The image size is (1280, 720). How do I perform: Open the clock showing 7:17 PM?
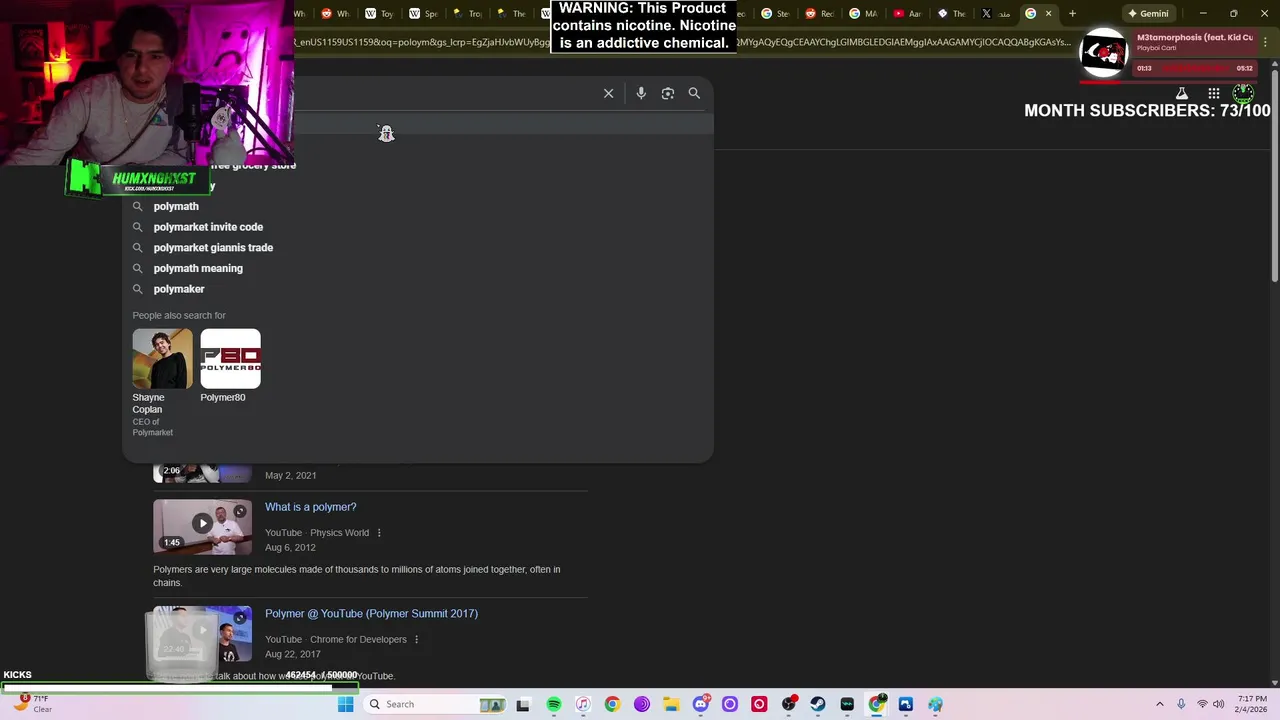(1252, 704)
